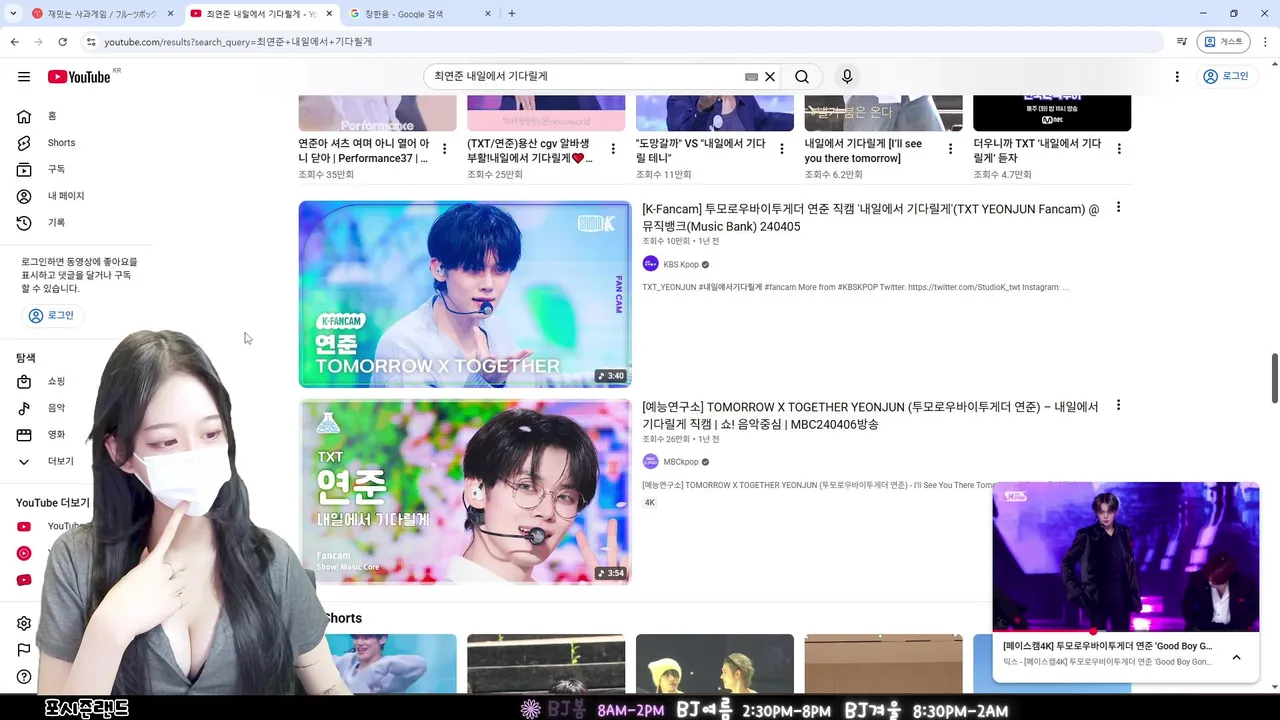Click the MBCkpop channel avatar
This screenshot has height=720, width=1280.
(650, 462)
